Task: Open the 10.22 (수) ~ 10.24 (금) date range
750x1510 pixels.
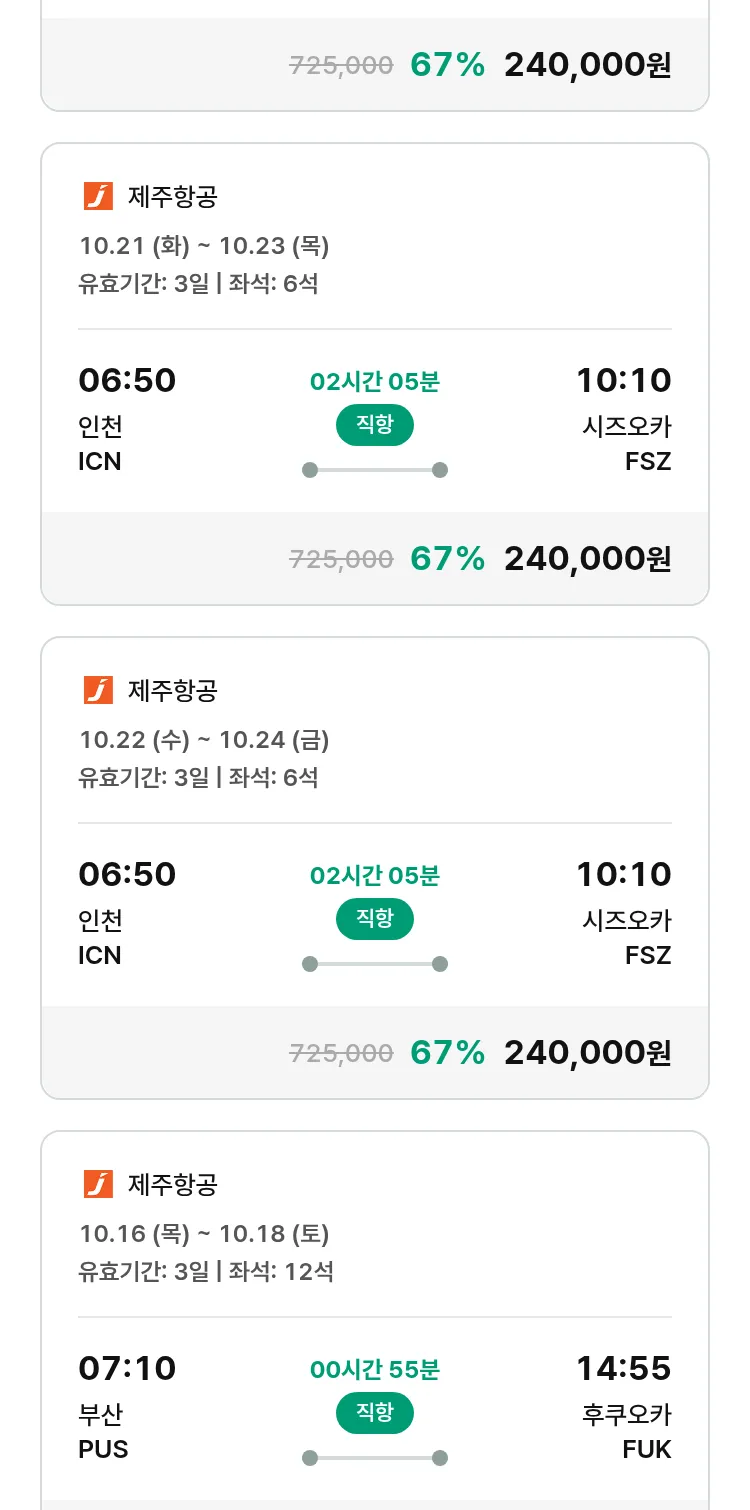Action: click(204, 740)
